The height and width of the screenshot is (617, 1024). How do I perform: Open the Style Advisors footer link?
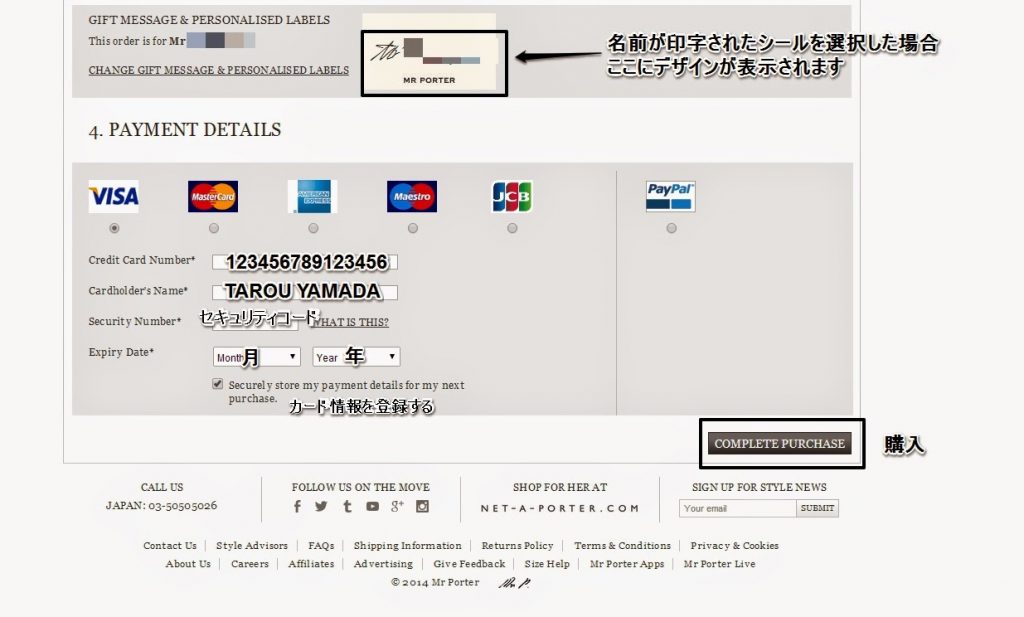pos(251,545)
